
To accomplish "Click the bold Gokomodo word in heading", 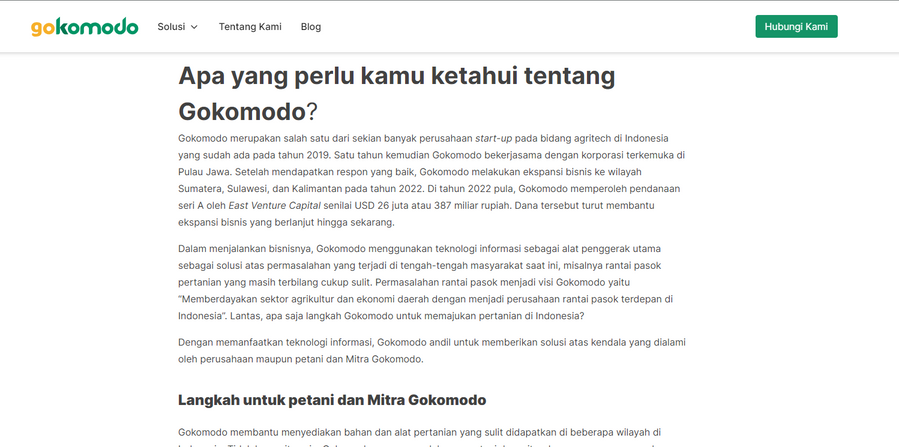I will tap(242, 110).
